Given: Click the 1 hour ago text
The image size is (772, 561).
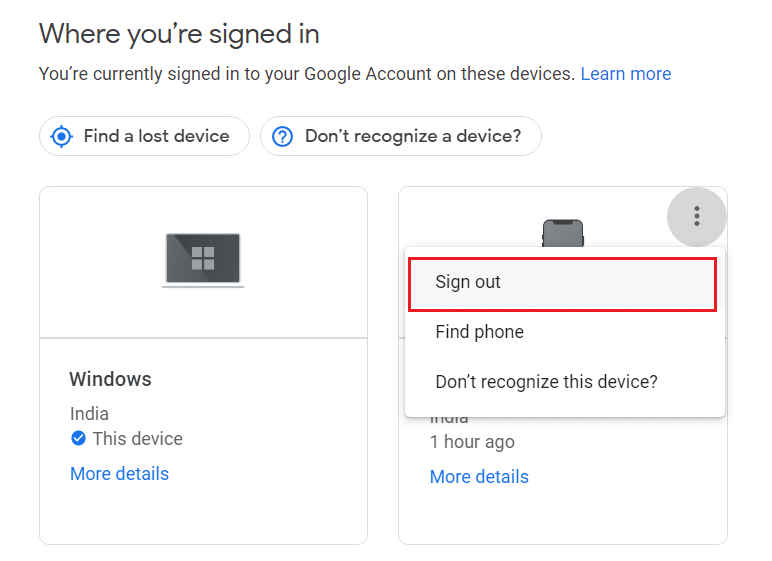Looking at the screenshot, I should coord(472,442).
